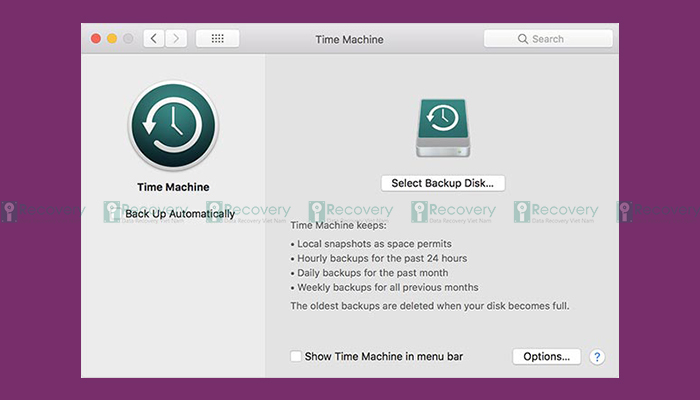
Task: Click the Time Machine window title
Action: pos(350,39)
